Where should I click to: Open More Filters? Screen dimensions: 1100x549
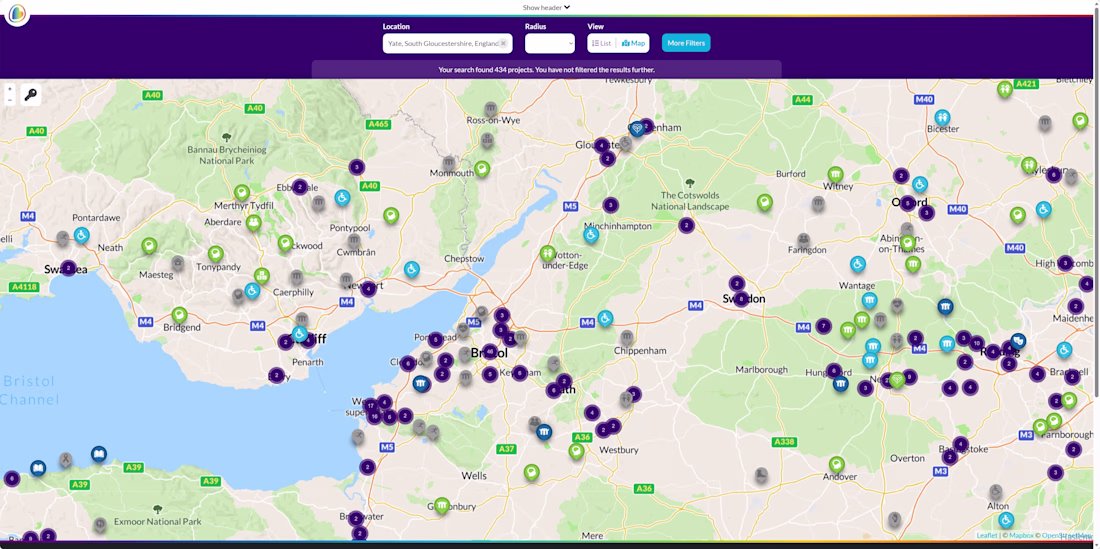[x=686, y=43]
